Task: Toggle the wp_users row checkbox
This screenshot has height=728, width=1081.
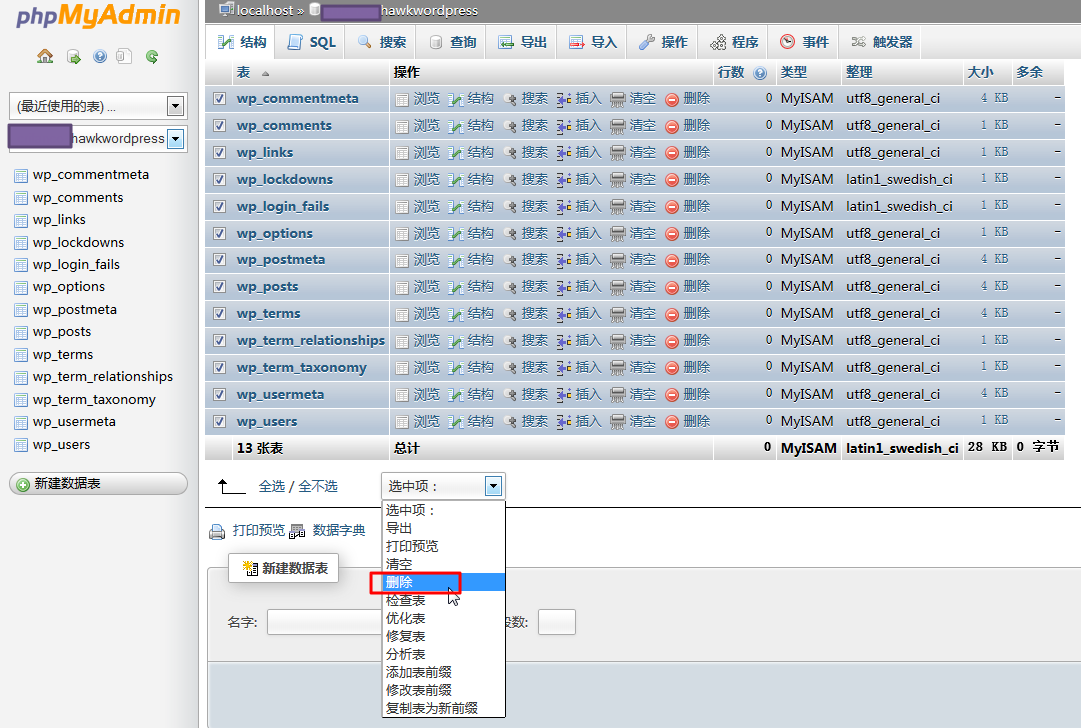Action: pyautogui.click(x=219, y=421)
